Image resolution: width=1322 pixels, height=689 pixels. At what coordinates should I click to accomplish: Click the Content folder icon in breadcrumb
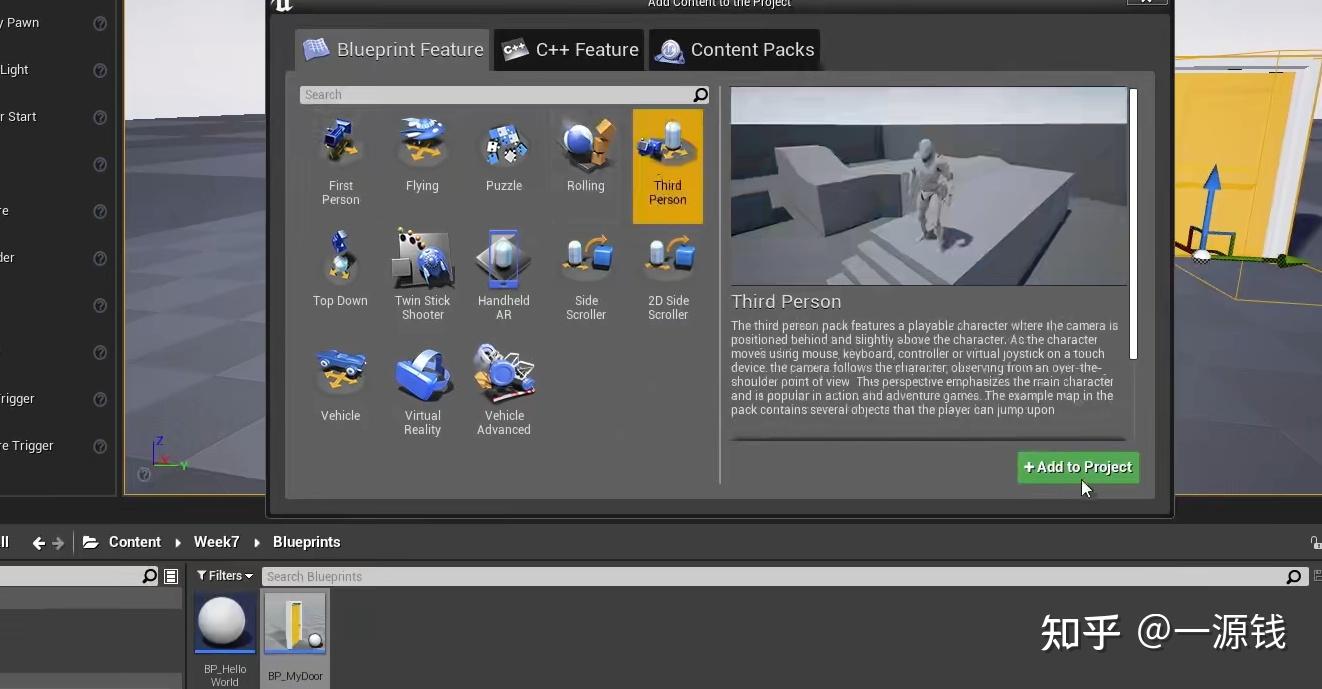91,542
